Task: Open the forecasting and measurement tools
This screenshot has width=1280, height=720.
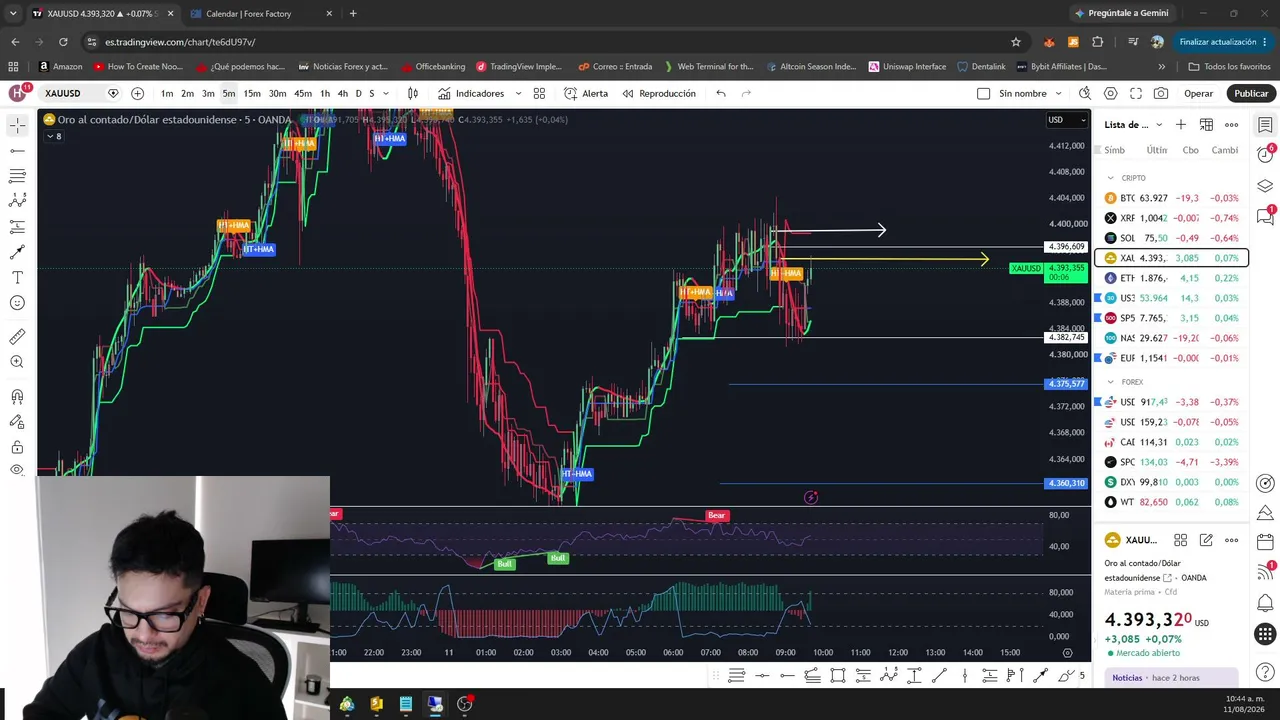Action: pyautogui.click(x=17, y=227)
